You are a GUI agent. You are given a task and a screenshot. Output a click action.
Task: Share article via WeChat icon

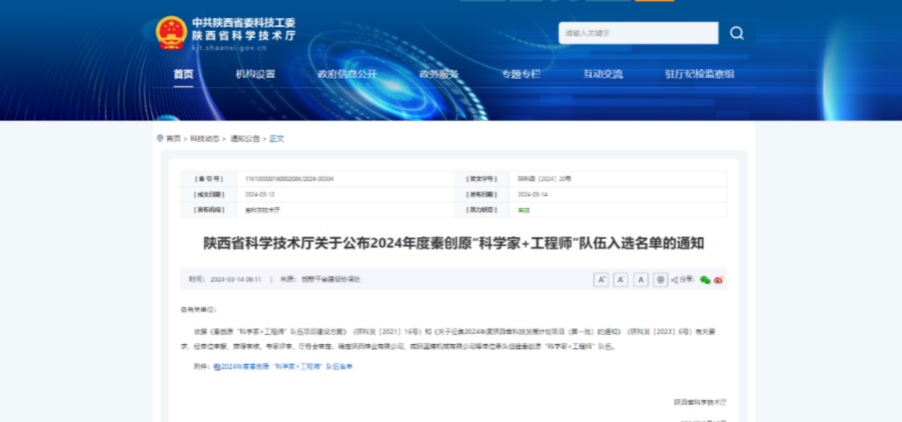click(705, 280)
